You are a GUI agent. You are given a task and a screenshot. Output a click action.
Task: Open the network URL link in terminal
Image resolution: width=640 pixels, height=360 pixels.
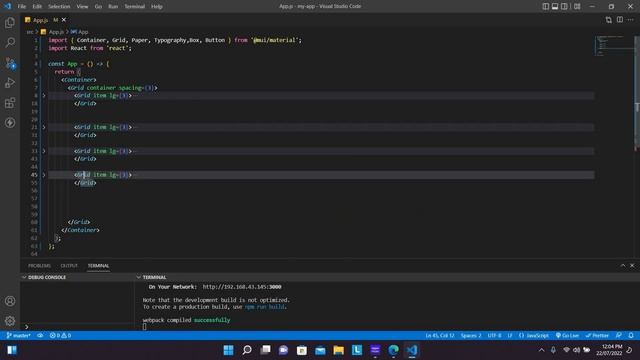(242, 287)
